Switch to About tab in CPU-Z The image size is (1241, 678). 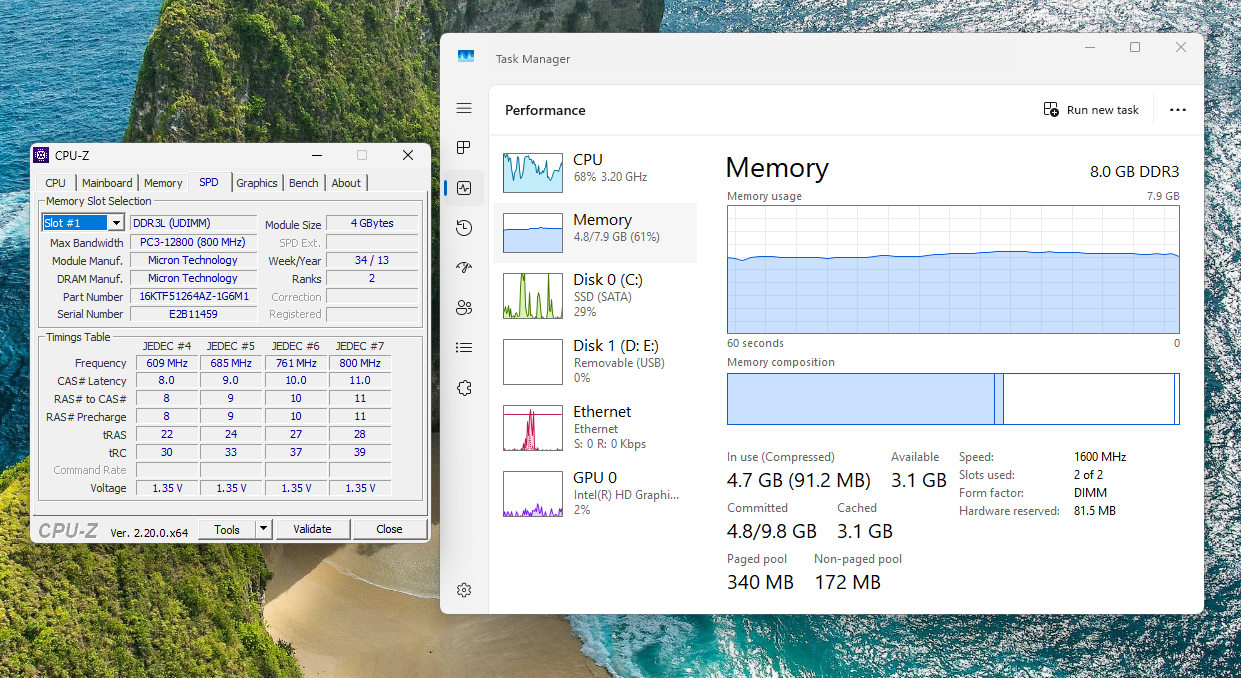[346, 183]
